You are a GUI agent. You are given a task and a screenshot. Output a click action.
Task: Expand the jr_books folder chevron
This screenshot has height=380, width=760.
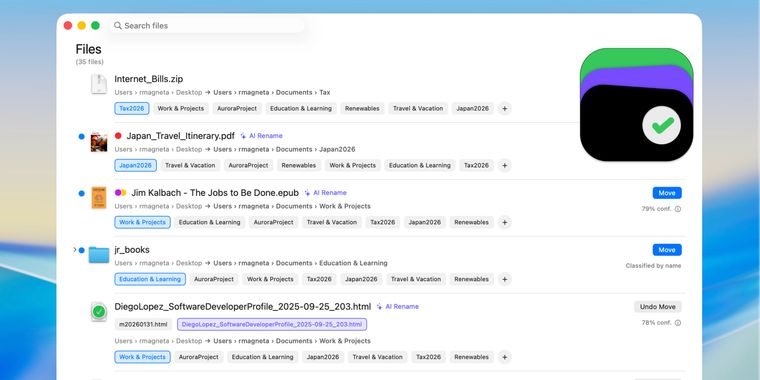coord(75,250)
